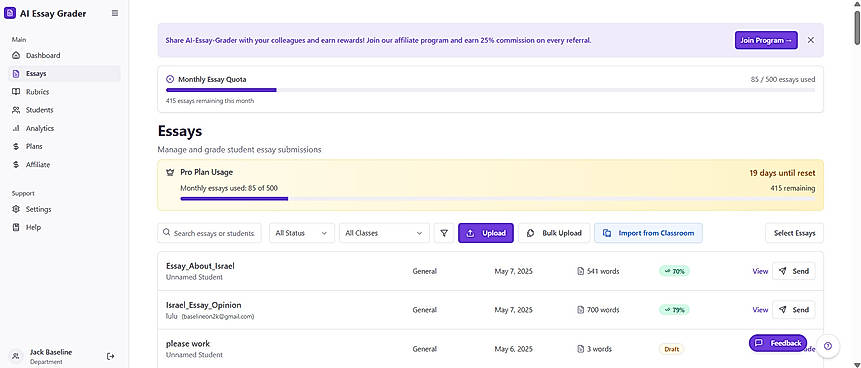The image size is (861, 368).
Task: Open the Affiliate page
Action: pos(64,164)
